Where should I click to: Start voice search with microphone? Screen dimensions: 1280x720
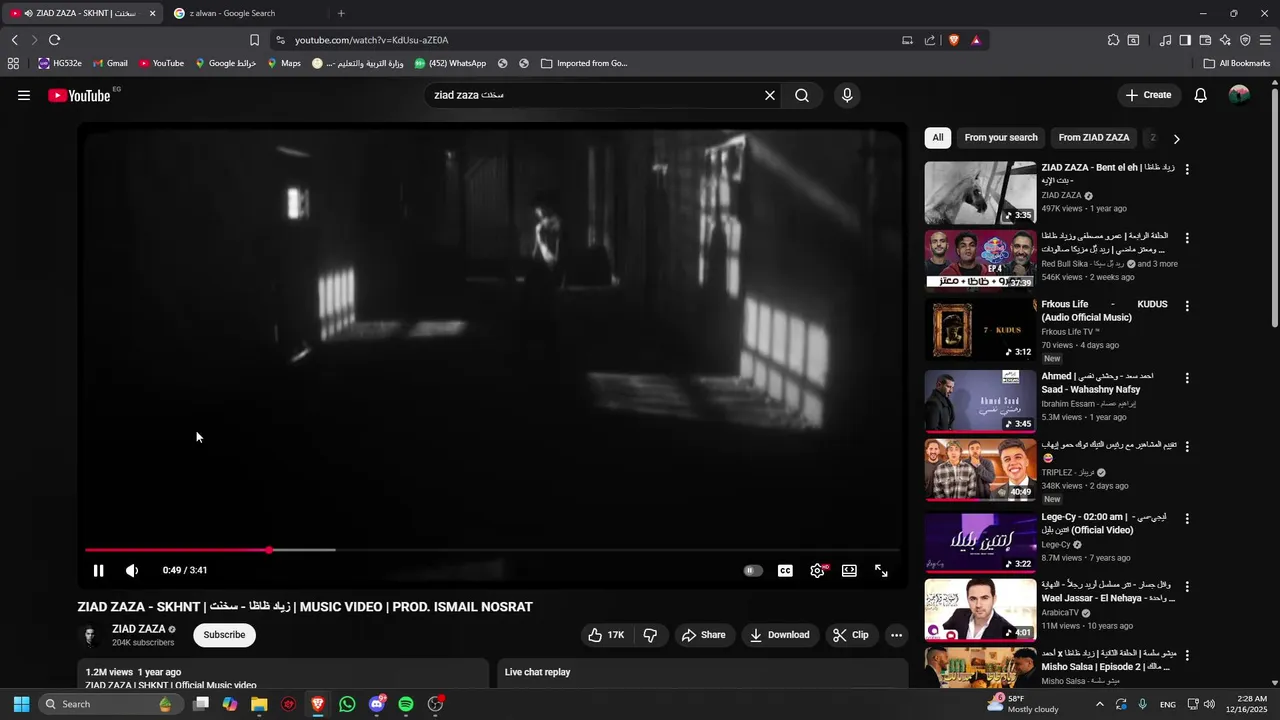point(847,95)
